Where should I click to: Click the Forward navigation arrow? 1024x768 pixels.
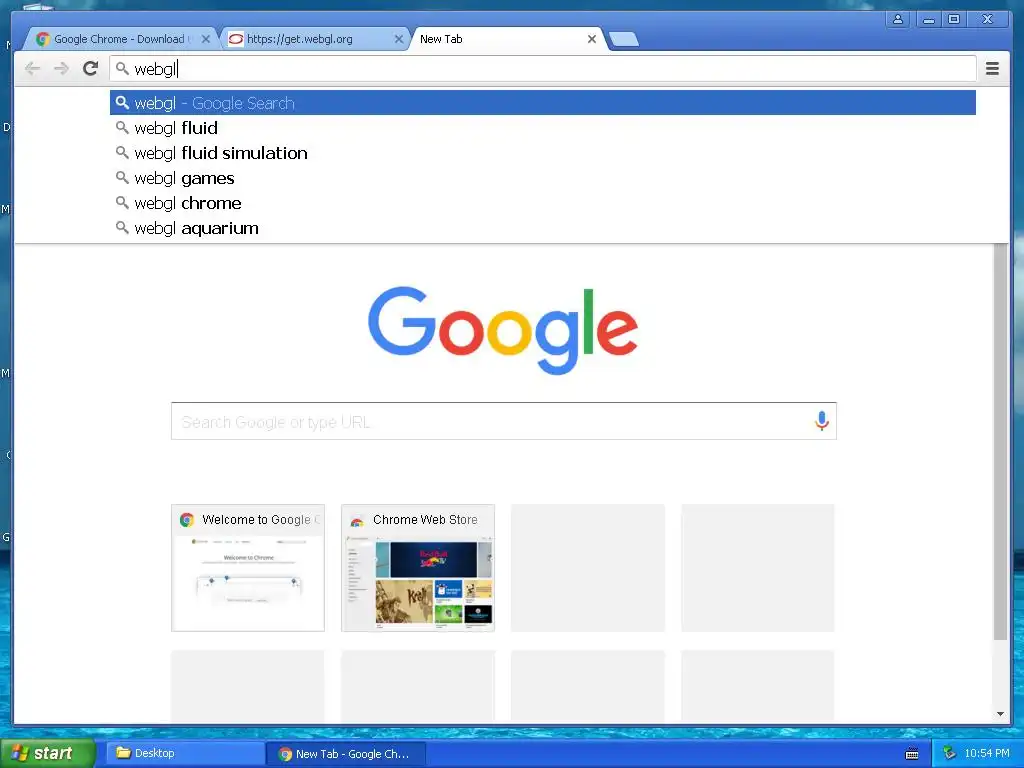pyautogui.click(x=61, y=69)
